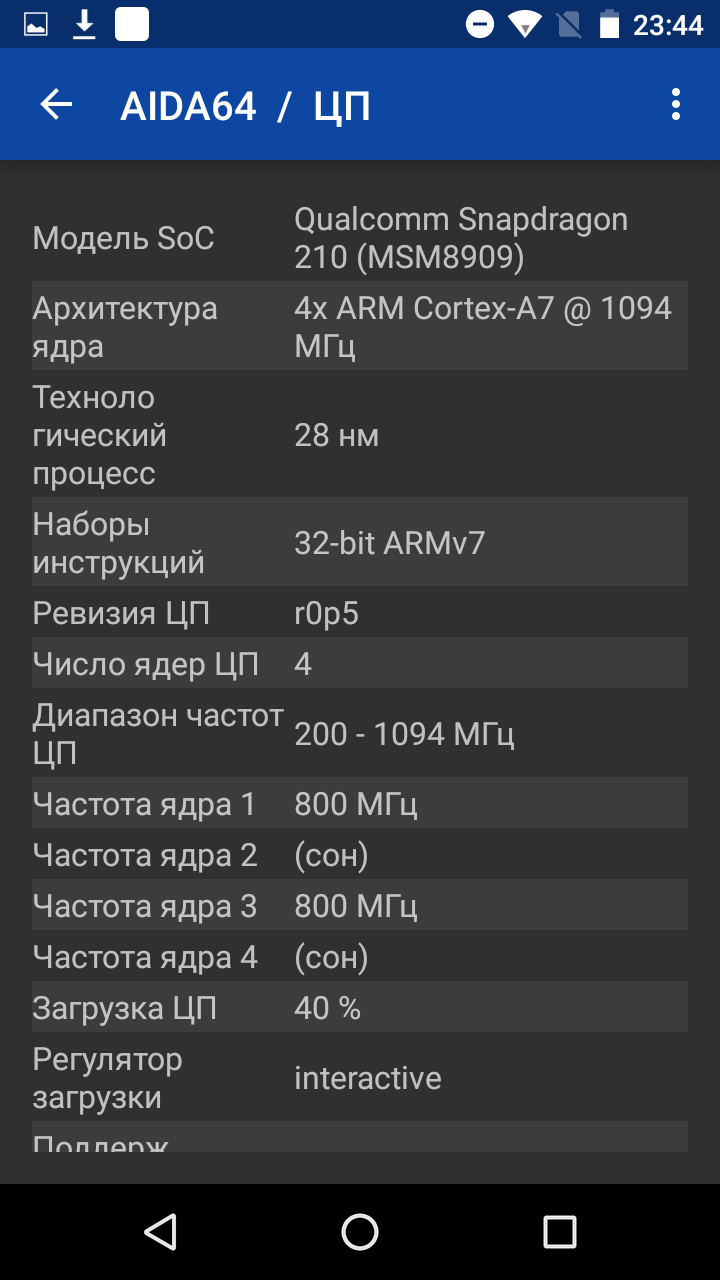Tap the Загрузка ЦП 40 % row
Viewport: 720px width, 1280px height.
tap(360, 1008)
